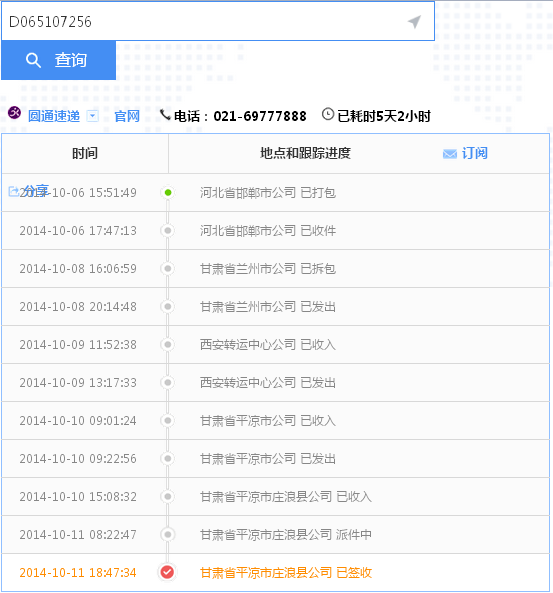Click the timestamp 2014-10-08 20:14:48
Image resolution: width=553 pixels, height=593 pixels.
(78, 307)
